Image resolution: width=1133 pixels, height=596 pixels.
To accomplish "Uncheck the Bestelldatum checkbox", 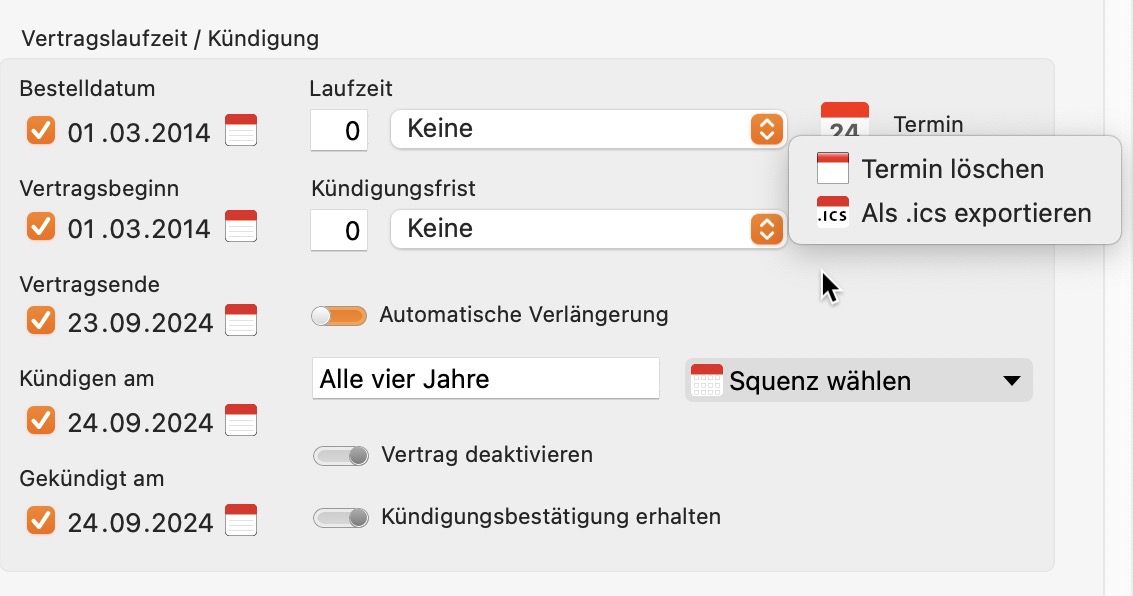I will click(x=40, y=131).
